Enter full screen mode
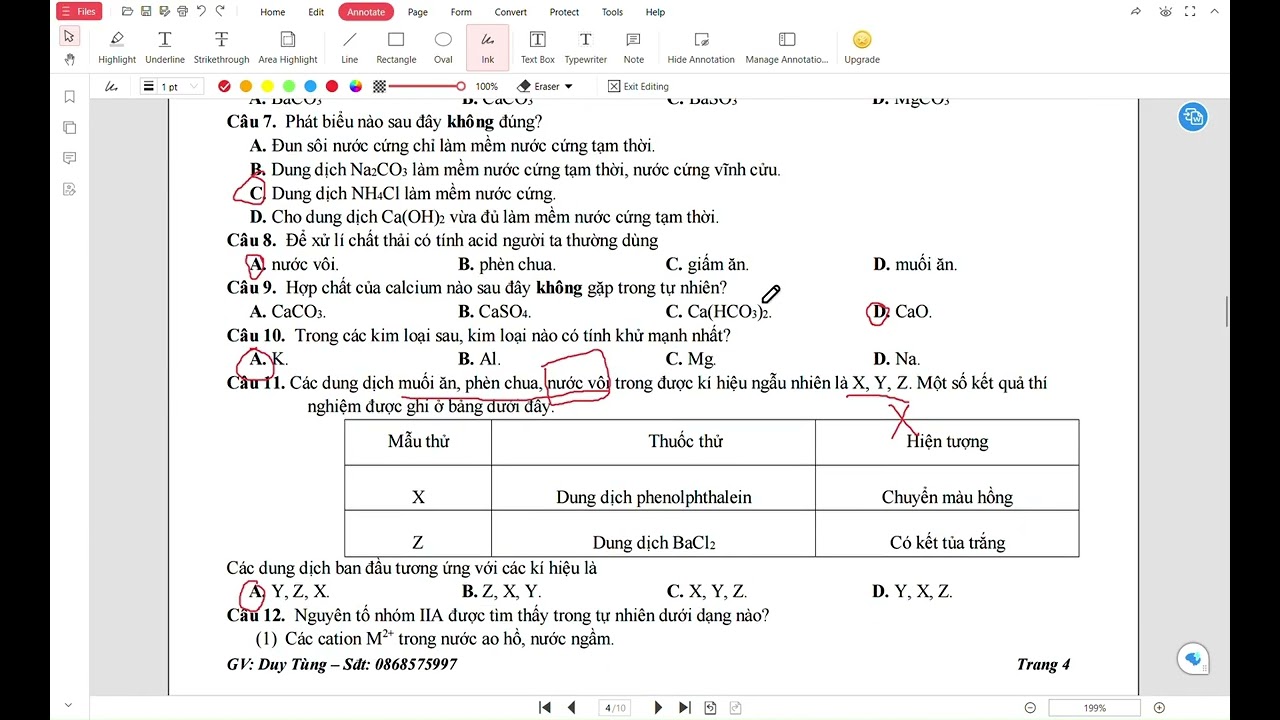This screenshot has width=1280, height=720. tap(1190, 12)
